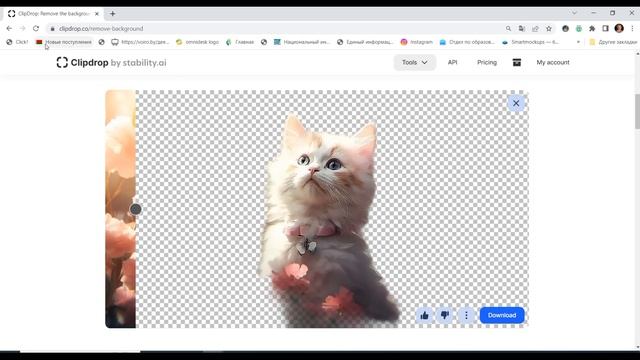The width and height of the screenshot is (640, 360).
Task: Click the original floral image strip
Action: [x=120, y=209]
